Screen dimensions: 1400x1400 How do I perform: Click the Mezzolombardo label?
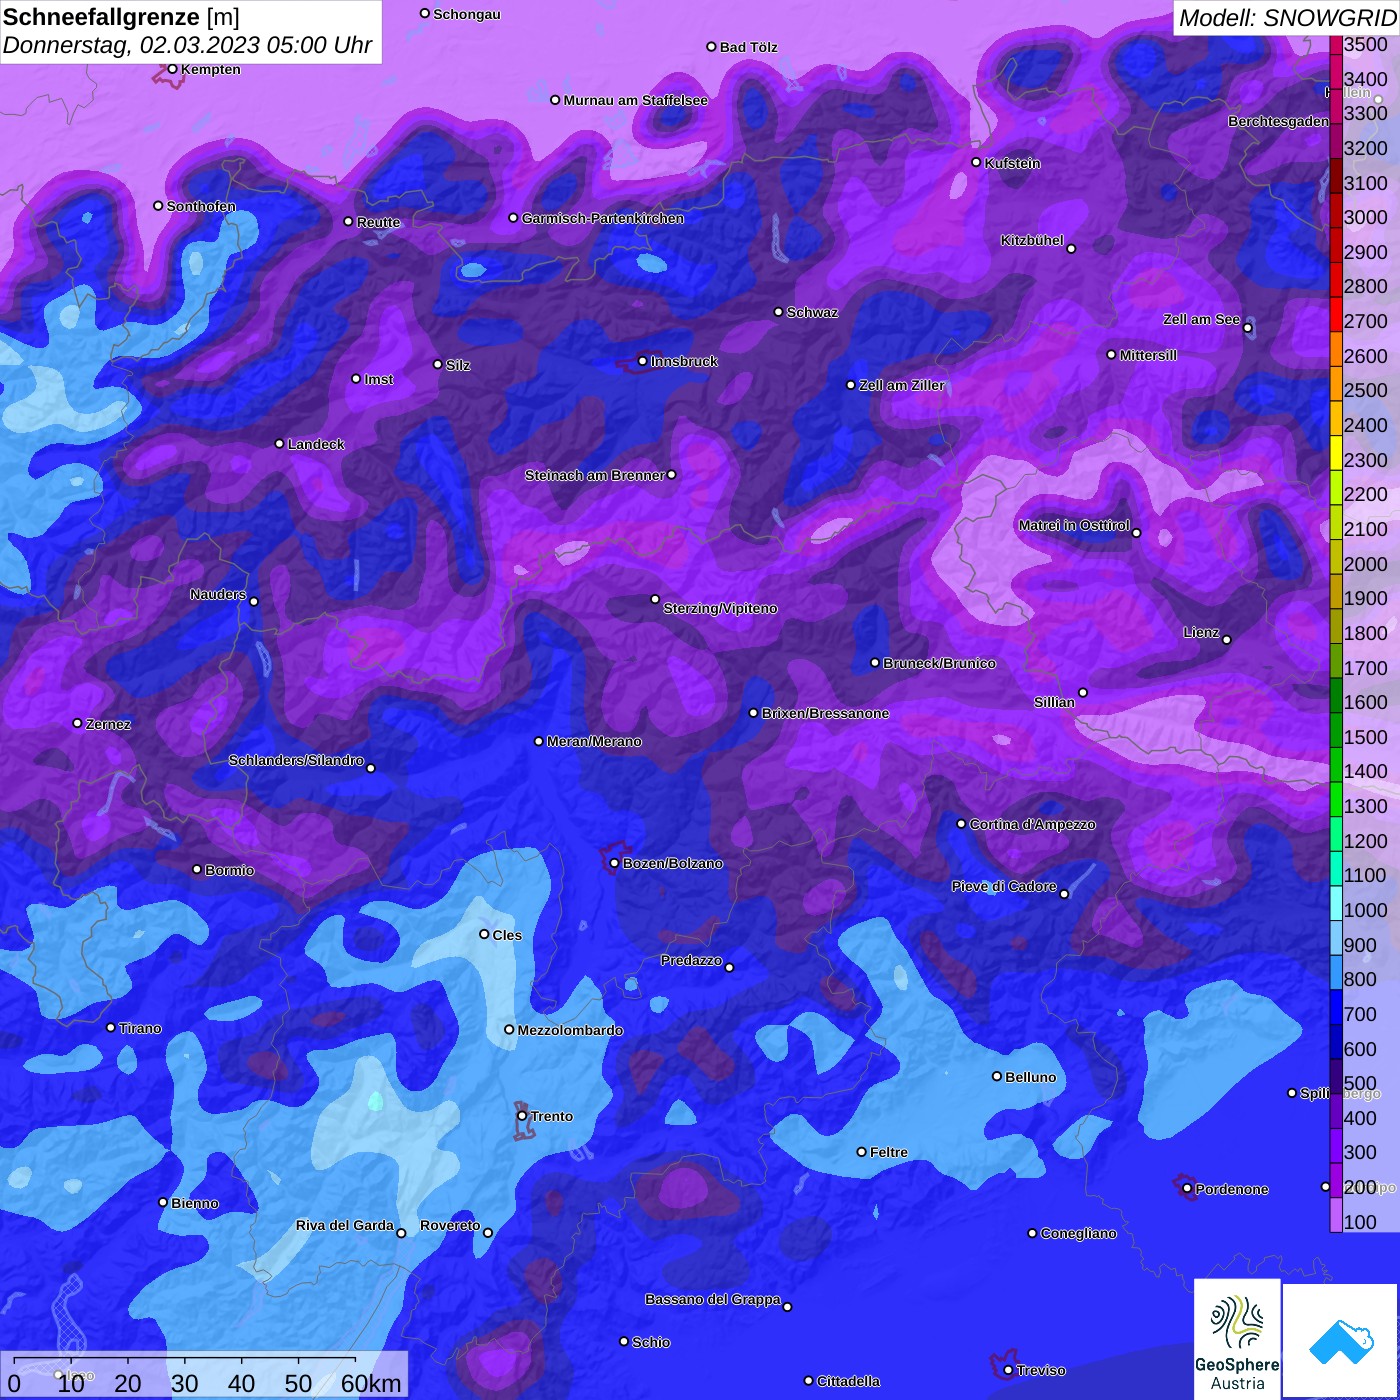point(570,1030)
